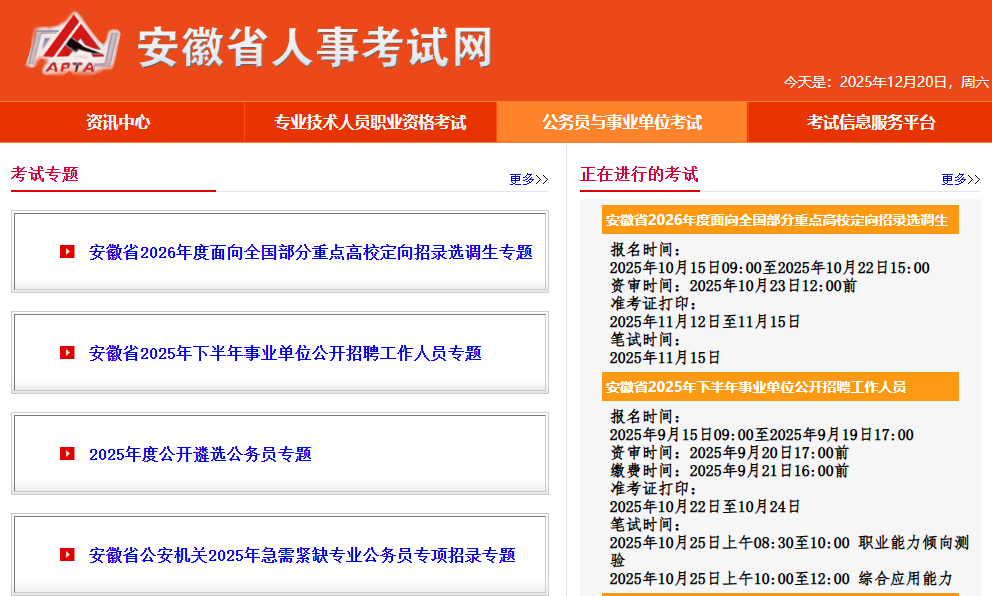
Task: Expand 更多>> beside 正在进行的考试
Action: pyautogui.click(x=958, y=176)
